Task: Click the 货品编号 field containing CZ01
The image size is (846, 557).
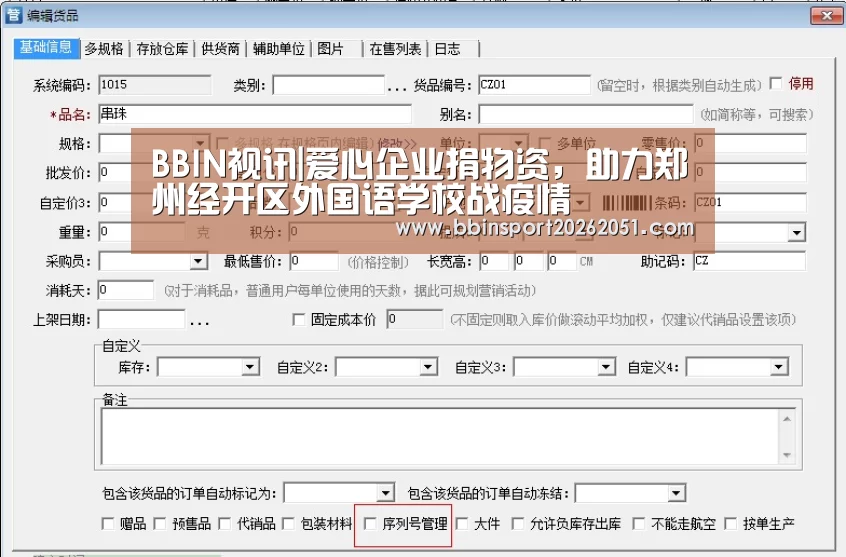Action: [x=534, y=85]
